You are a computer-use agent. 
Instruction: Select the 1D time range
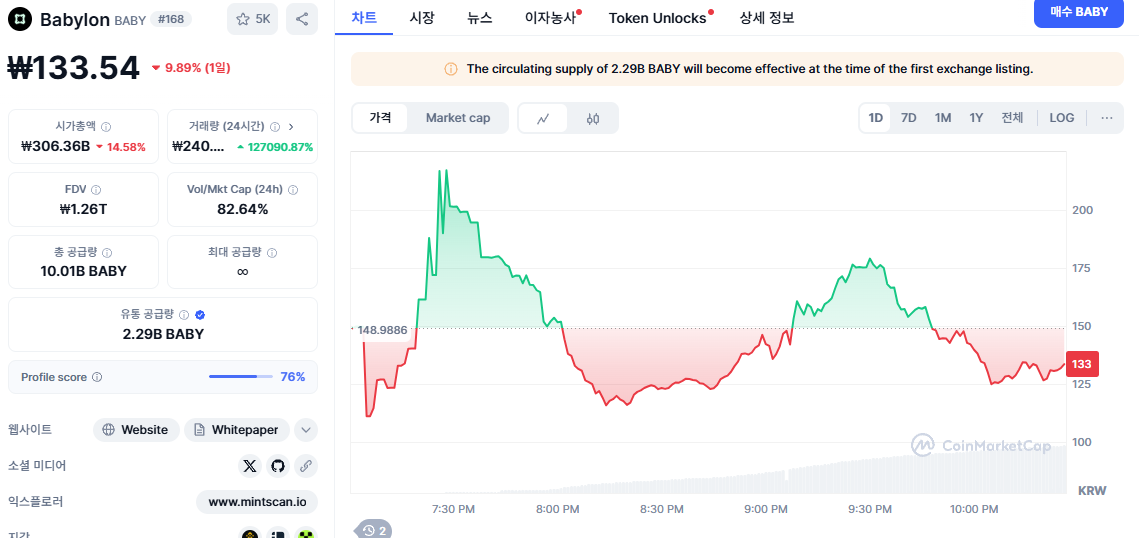(x=876, y=118)
